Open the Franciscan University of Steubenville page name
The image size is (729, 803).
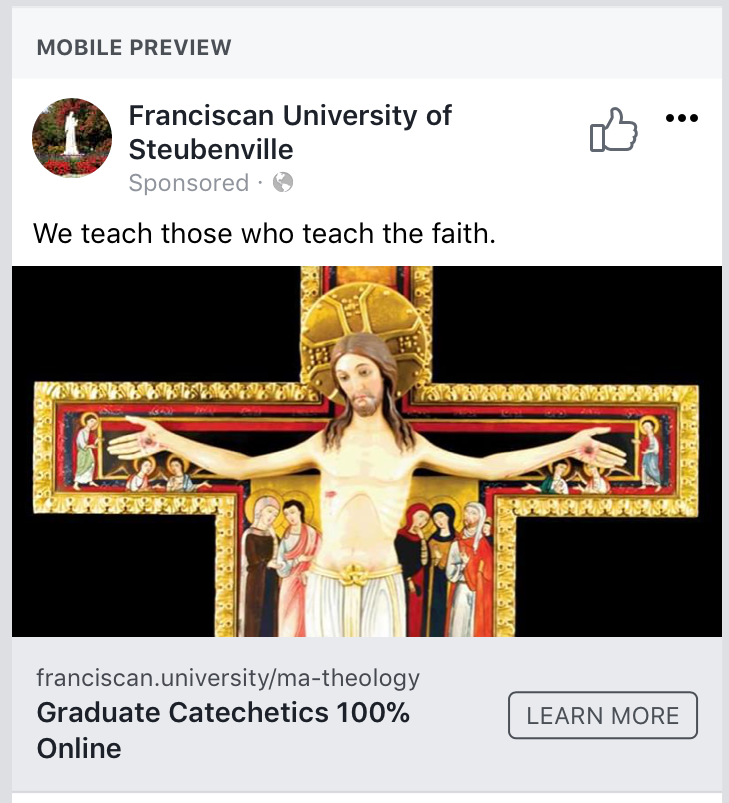point(290,132)
